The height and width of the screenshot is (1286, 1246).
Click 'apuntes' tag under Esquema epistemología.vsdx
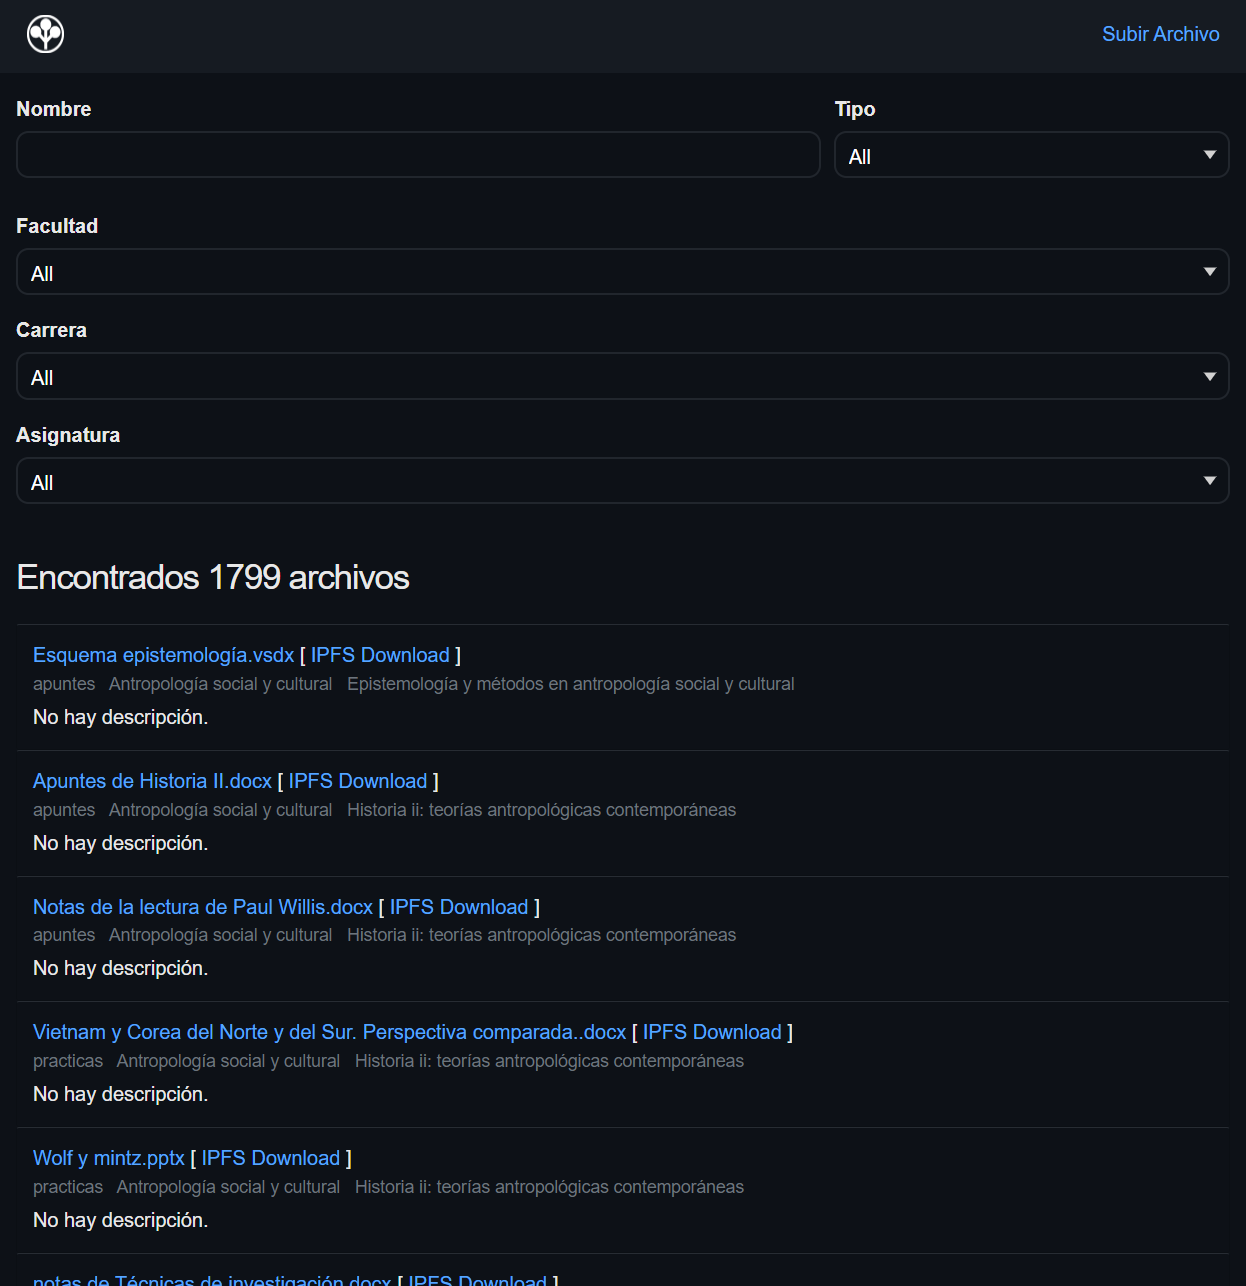(64, 684)
